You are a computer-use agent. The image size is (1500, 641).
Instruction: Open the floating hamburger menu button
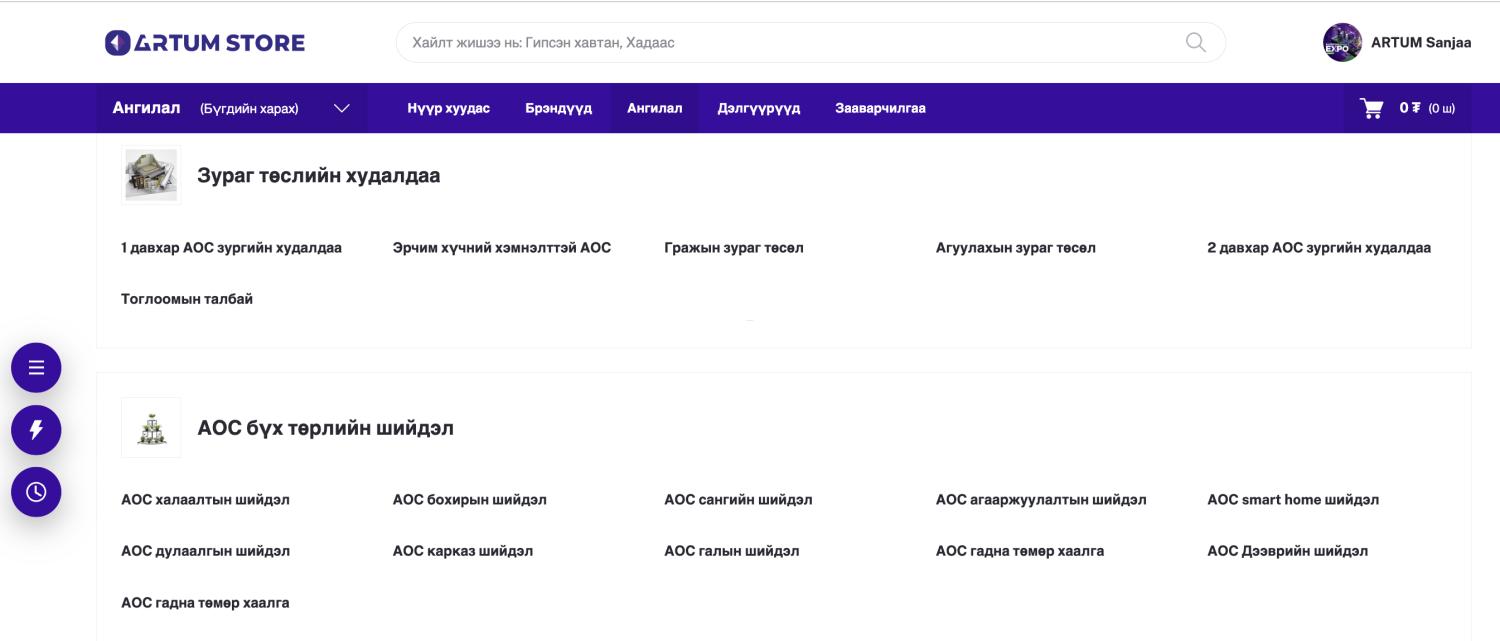pos(36,368)
